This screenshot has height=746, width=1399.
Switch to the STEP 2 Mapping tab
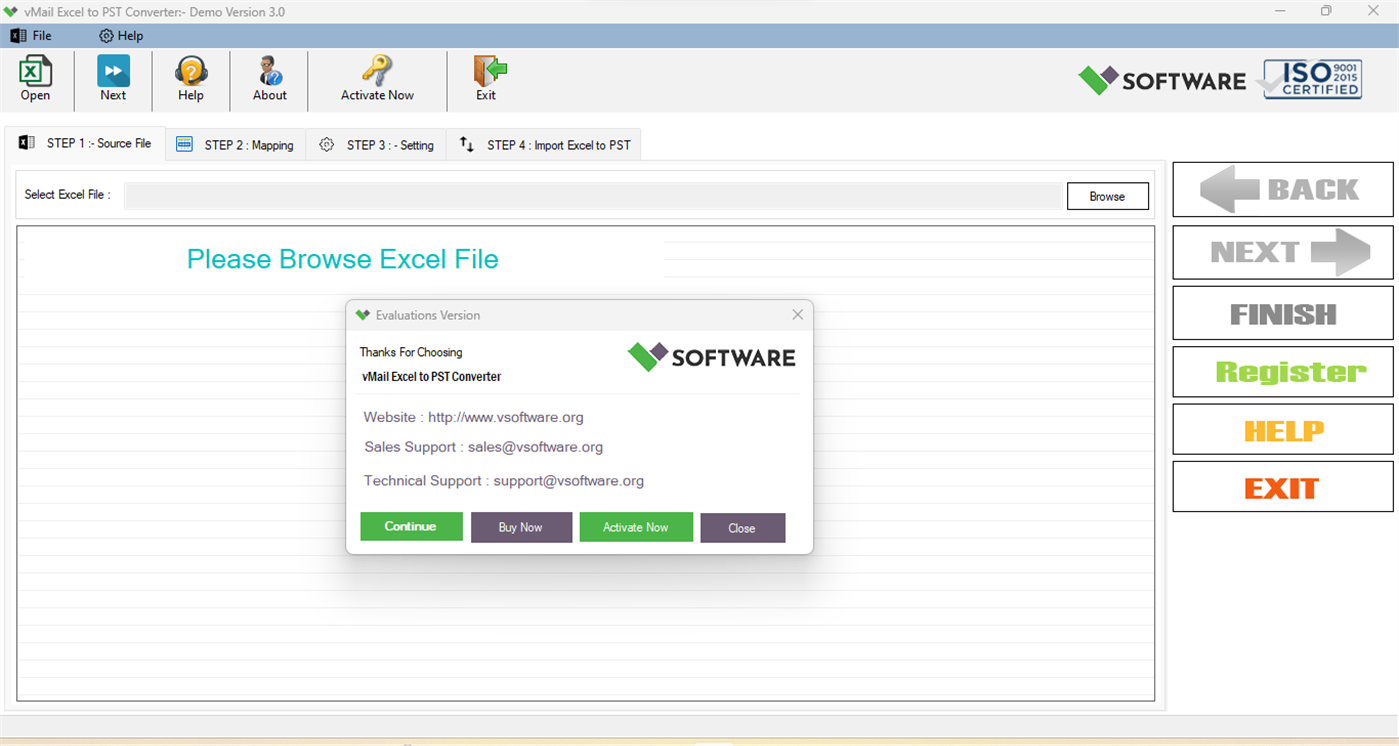tap(234, 144)
